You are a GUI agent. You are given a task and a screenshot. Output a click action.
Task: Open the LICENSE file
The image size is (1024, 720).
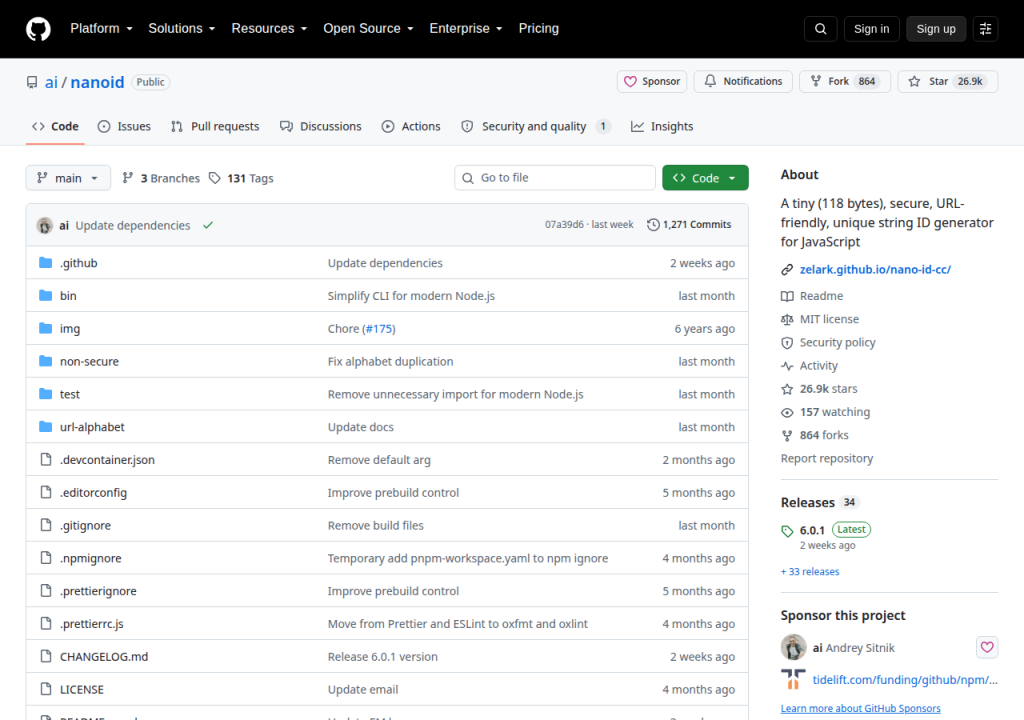82,689
